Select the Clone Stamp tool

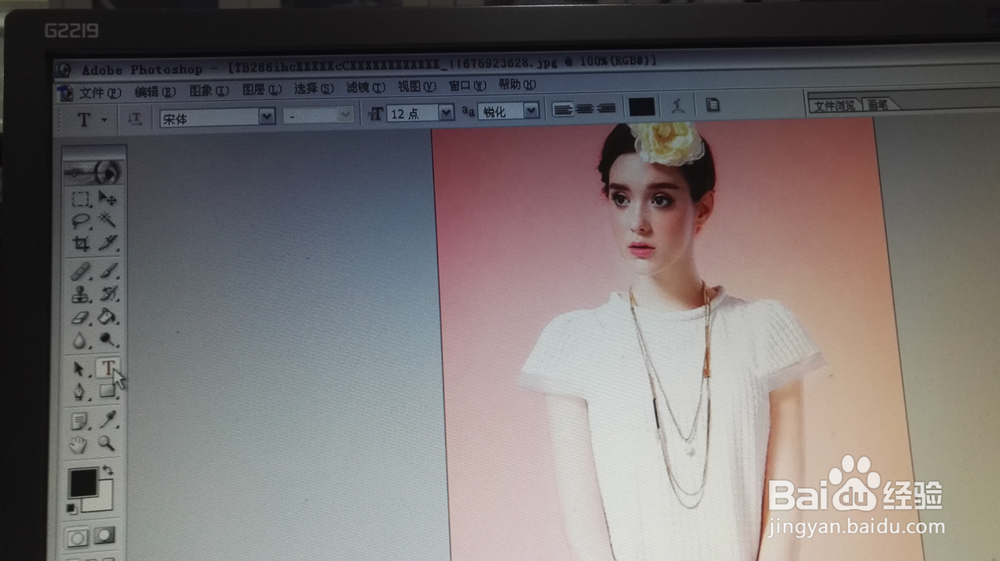80,295
